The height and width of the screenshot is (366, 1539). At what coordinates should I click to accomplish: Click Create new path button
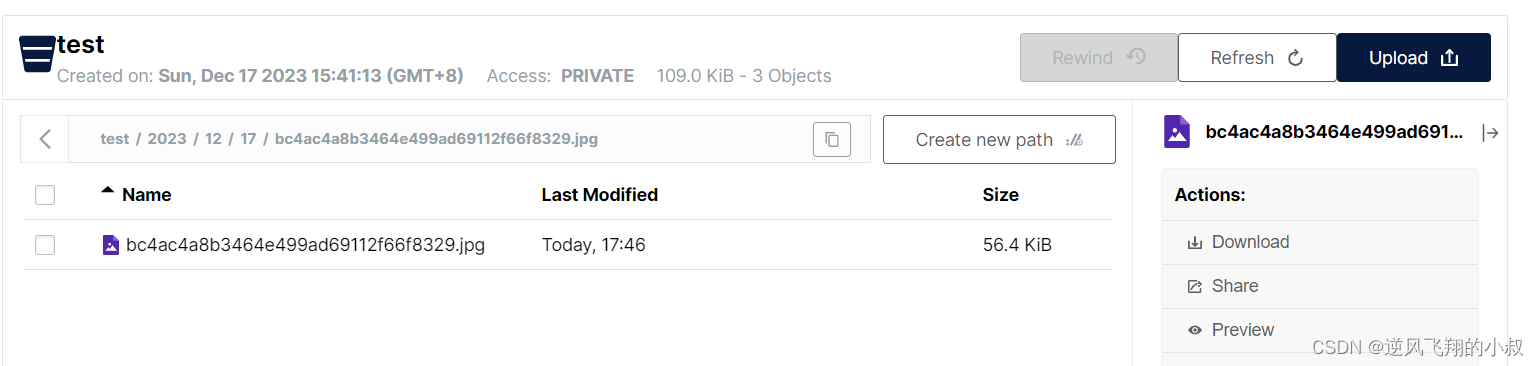pyautogui.click(x=999, y=140)
